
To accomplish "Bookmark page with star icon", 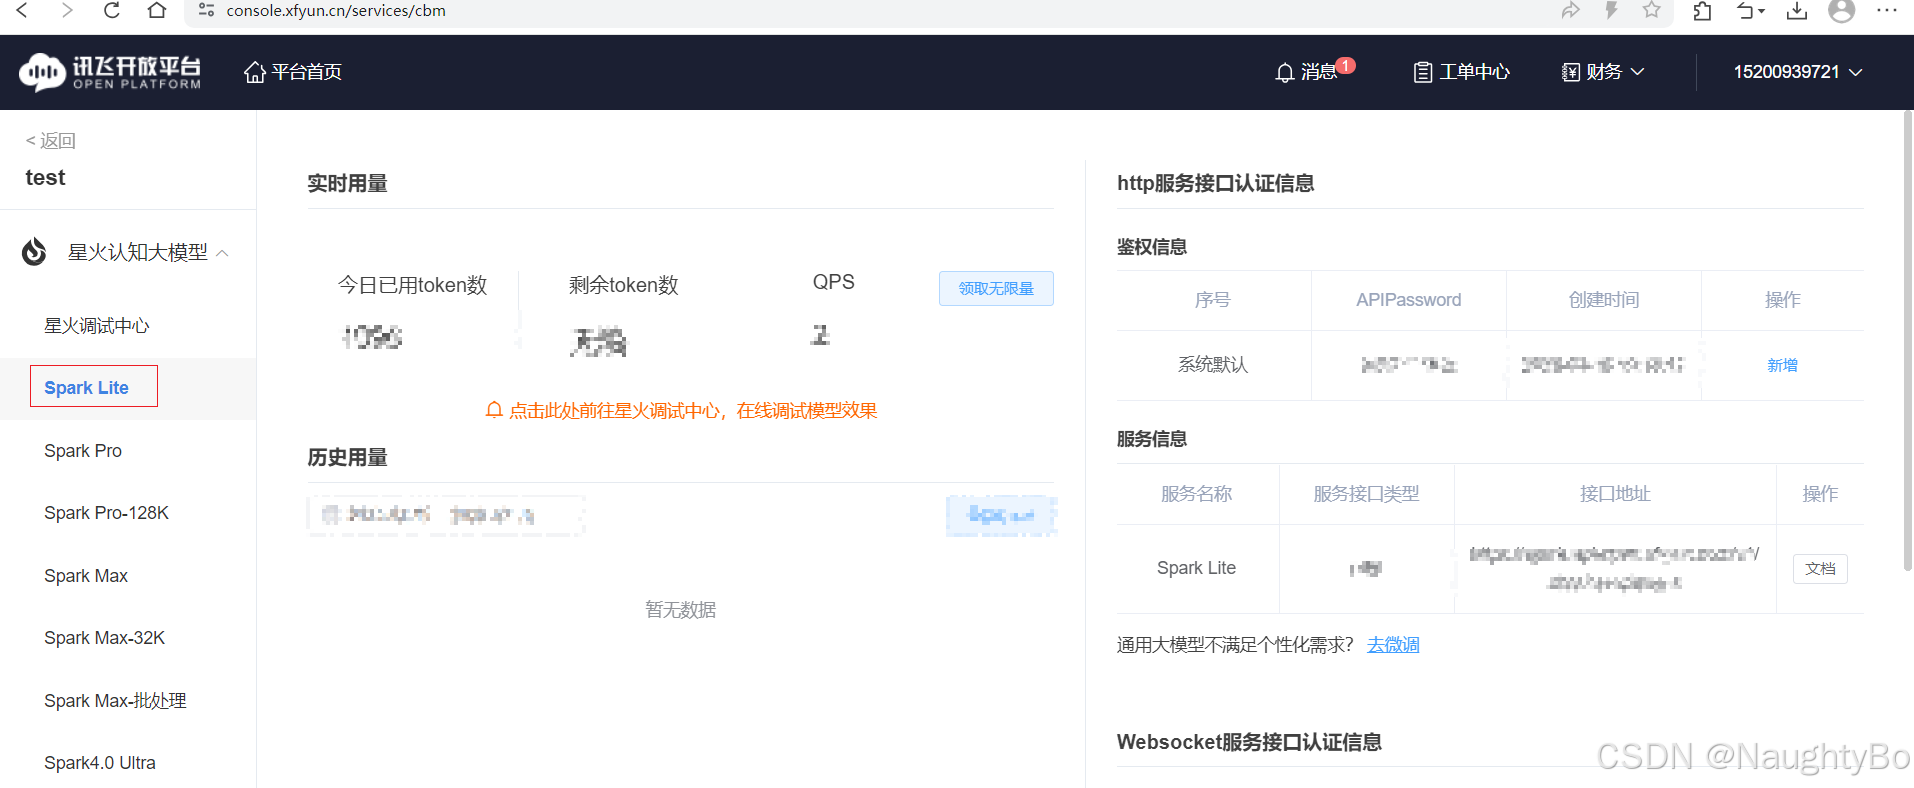I will [x=1652, y=10].
